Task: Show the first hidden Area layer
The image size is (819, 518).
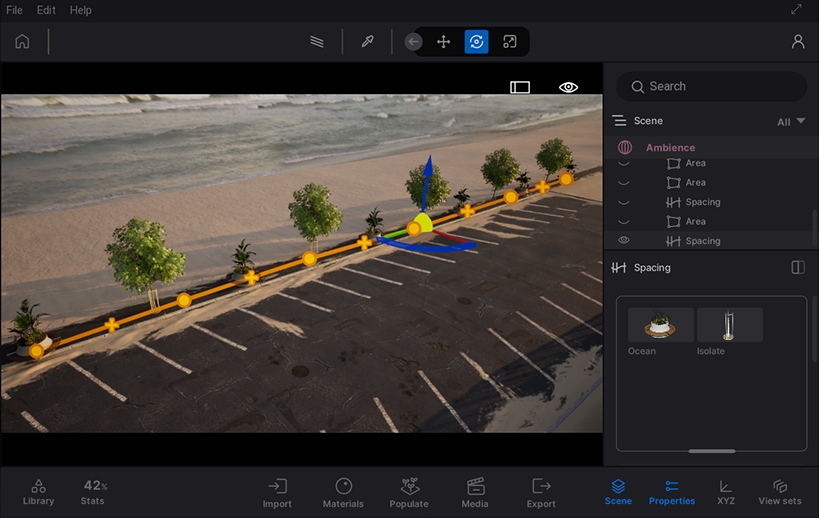Action: click(624, 163)
